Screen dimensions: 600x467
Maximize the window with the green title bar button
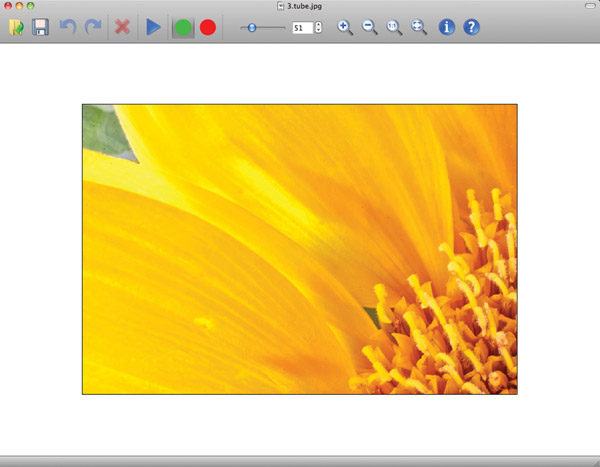pos(30,6)
